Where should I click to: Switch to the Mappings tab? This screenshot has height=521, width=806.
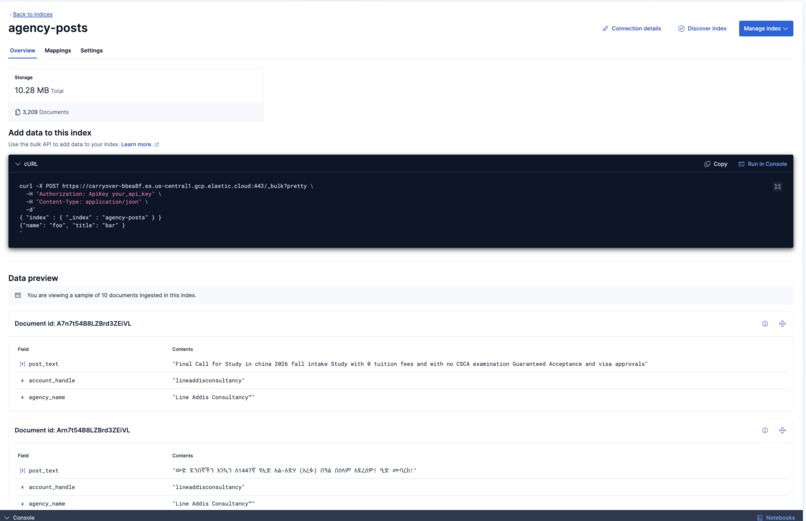pos(58,50)
